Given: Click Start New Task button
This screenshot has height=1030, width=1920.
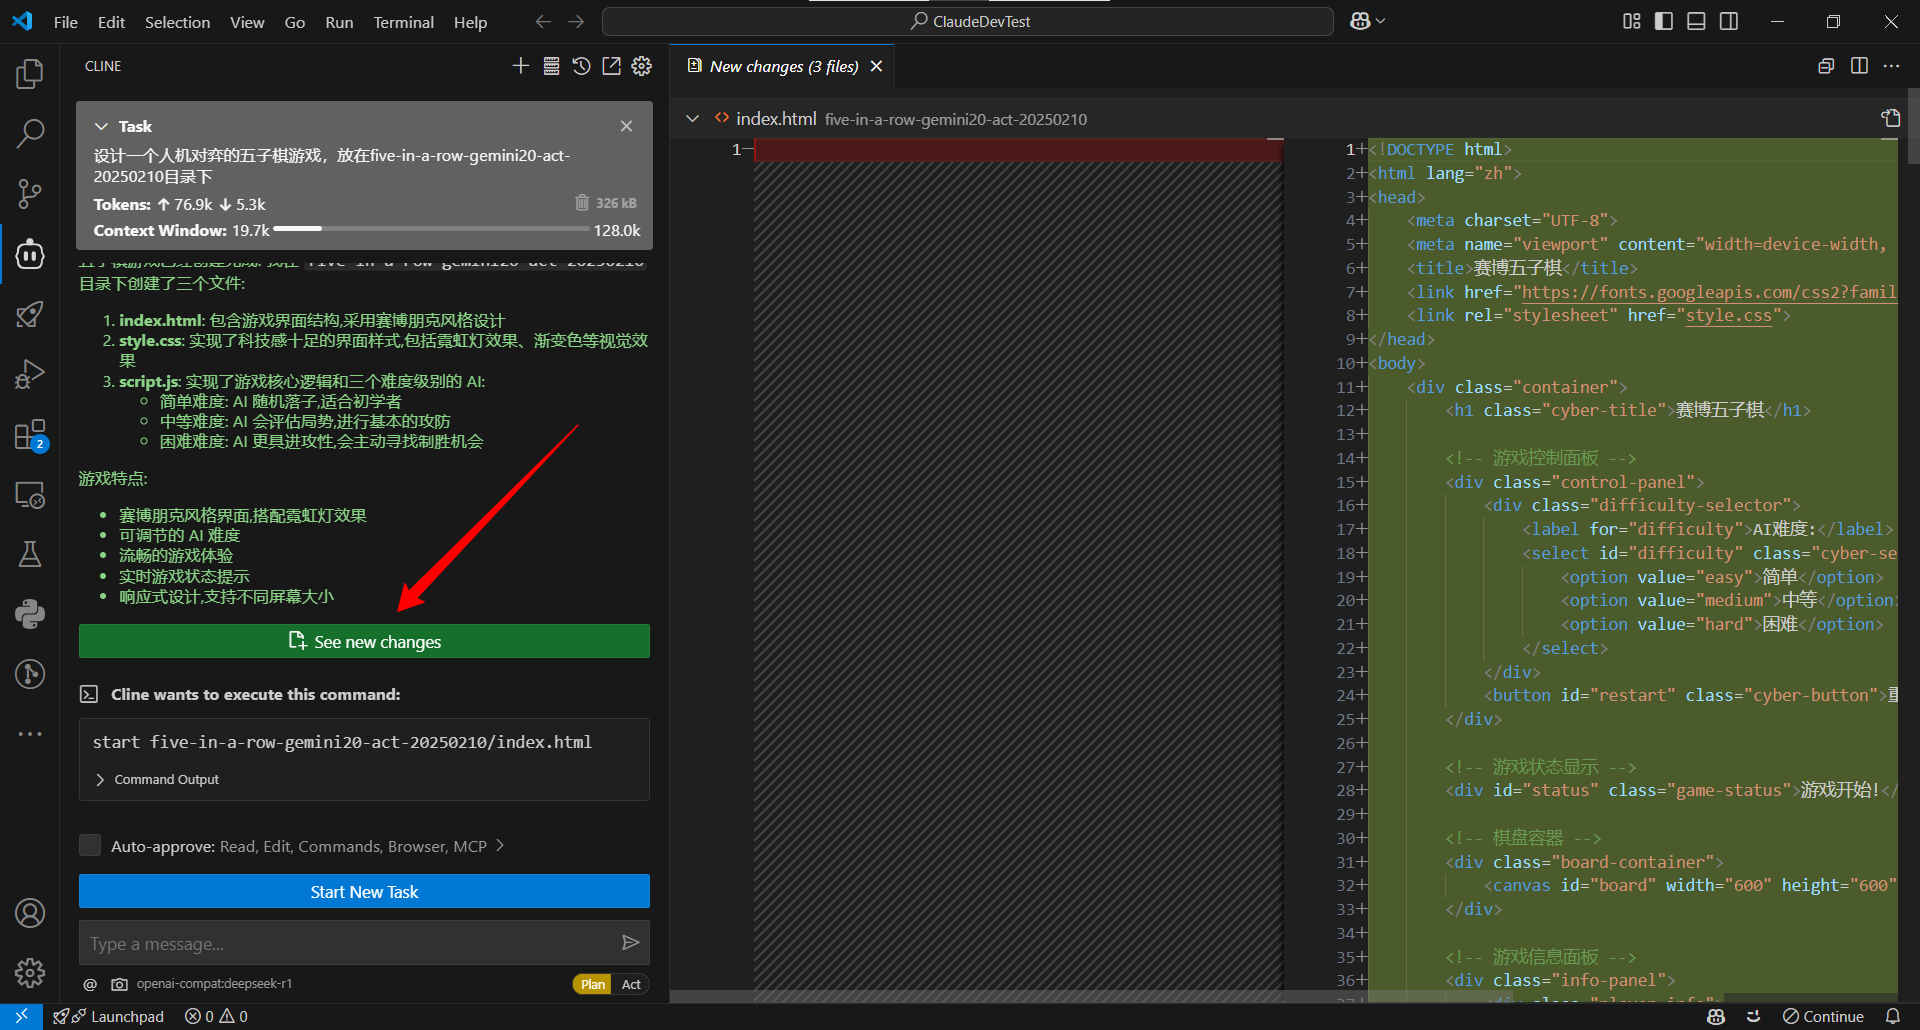Looking at the screenshot, I should [x=364, y=891].
